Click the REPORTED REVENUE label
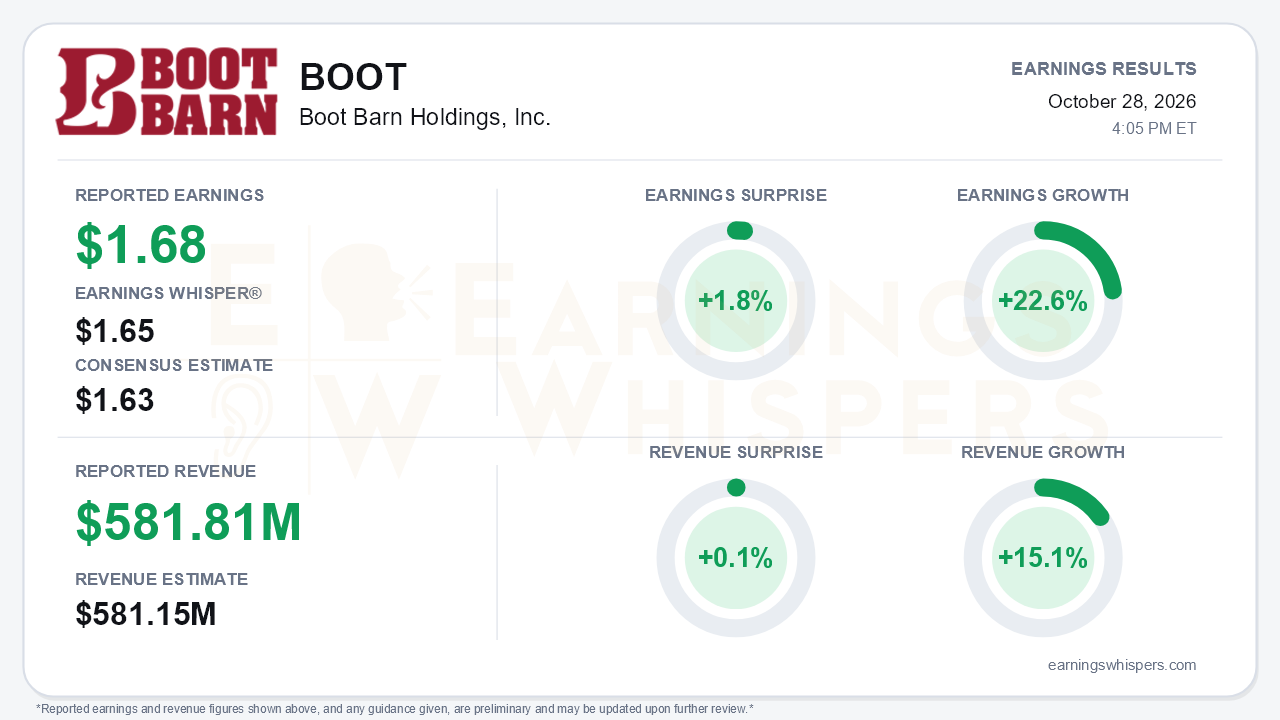Viewport: 1280px width, 720px height. (166, 472)
